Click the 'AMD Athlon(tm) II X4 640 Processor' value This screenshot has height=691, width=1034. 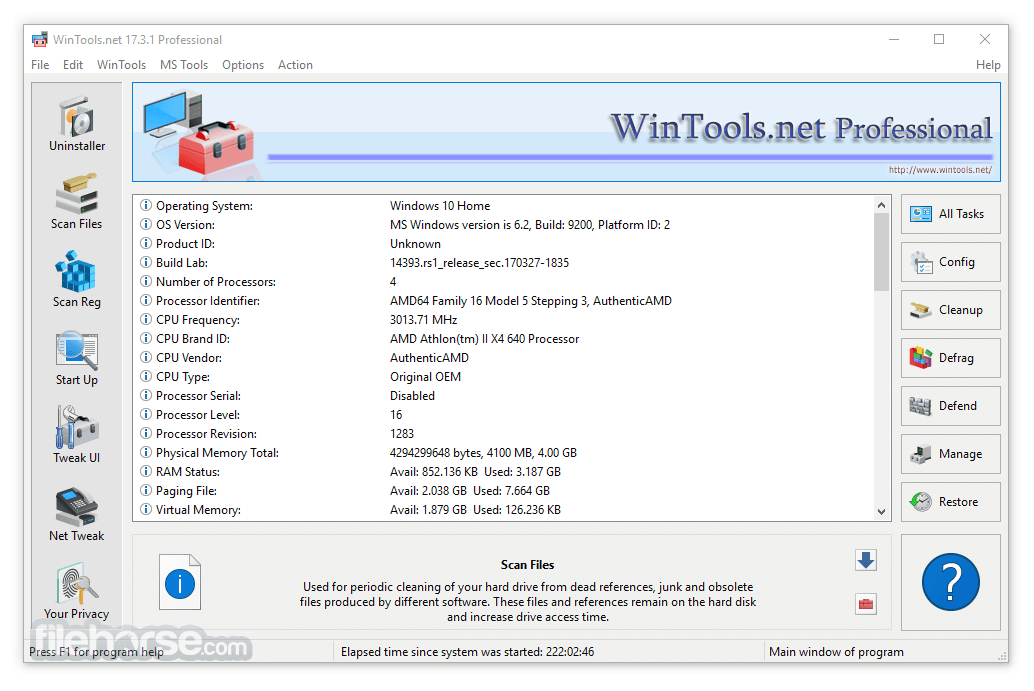tap(484, 339)
